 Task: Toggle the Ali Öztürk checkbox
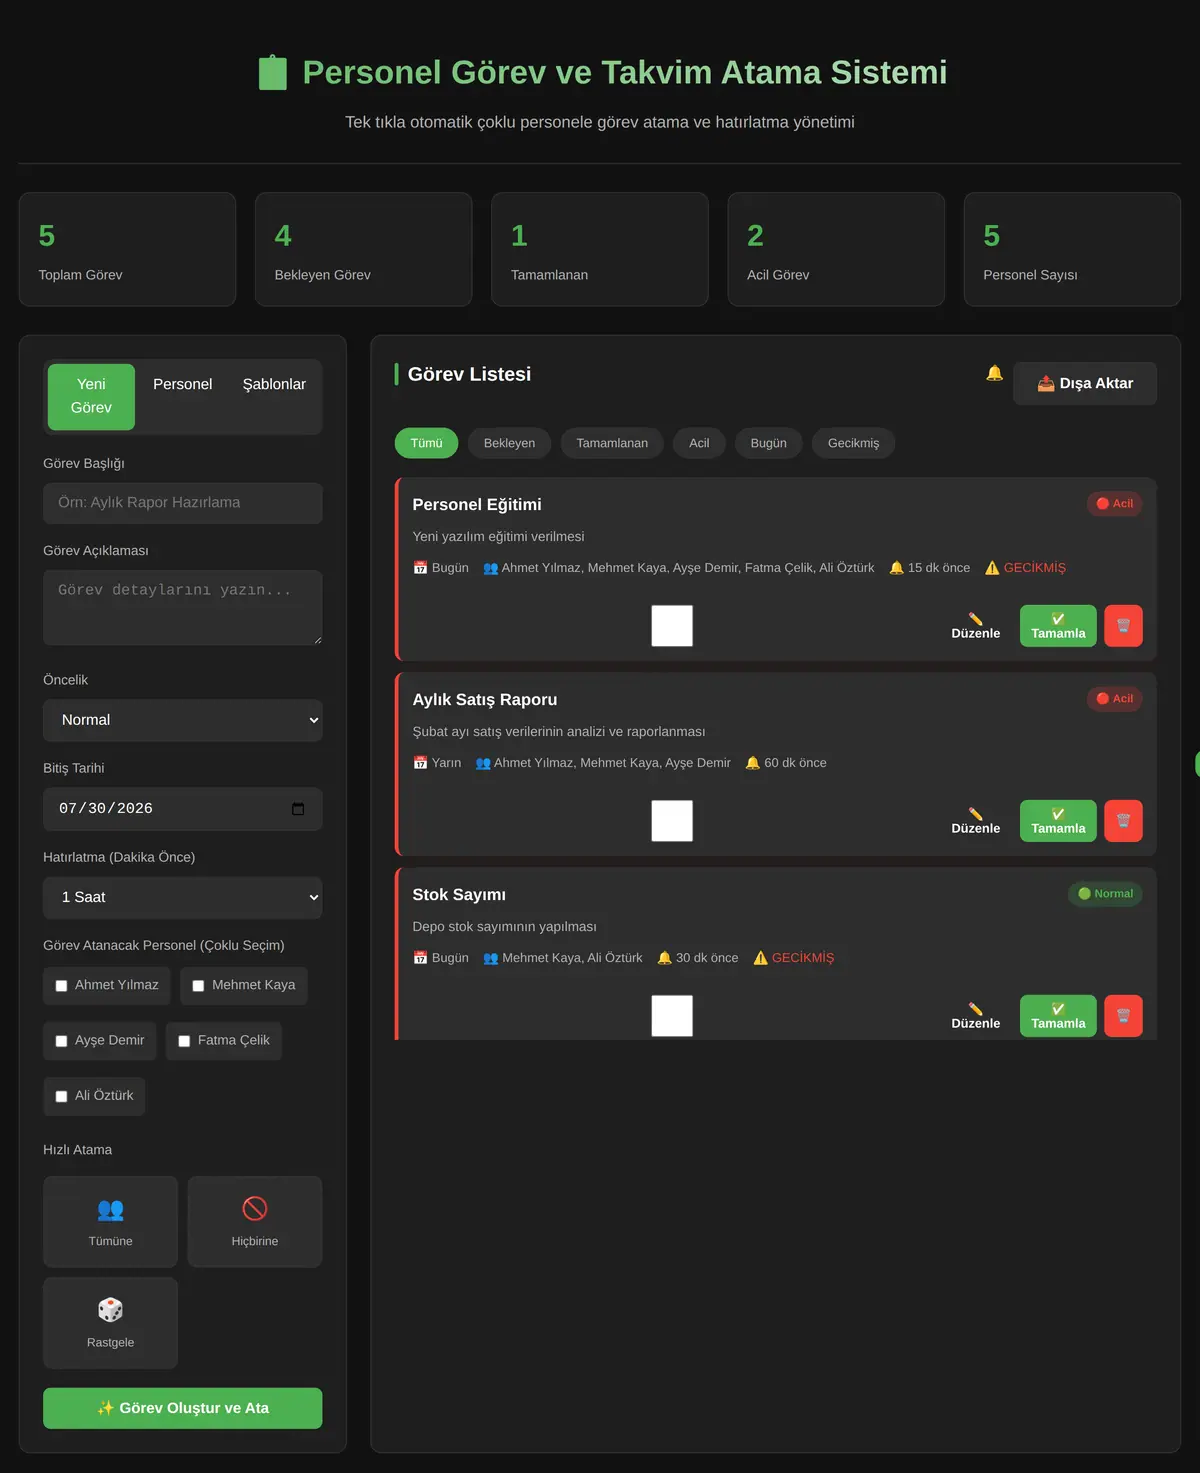point(61,1096)
